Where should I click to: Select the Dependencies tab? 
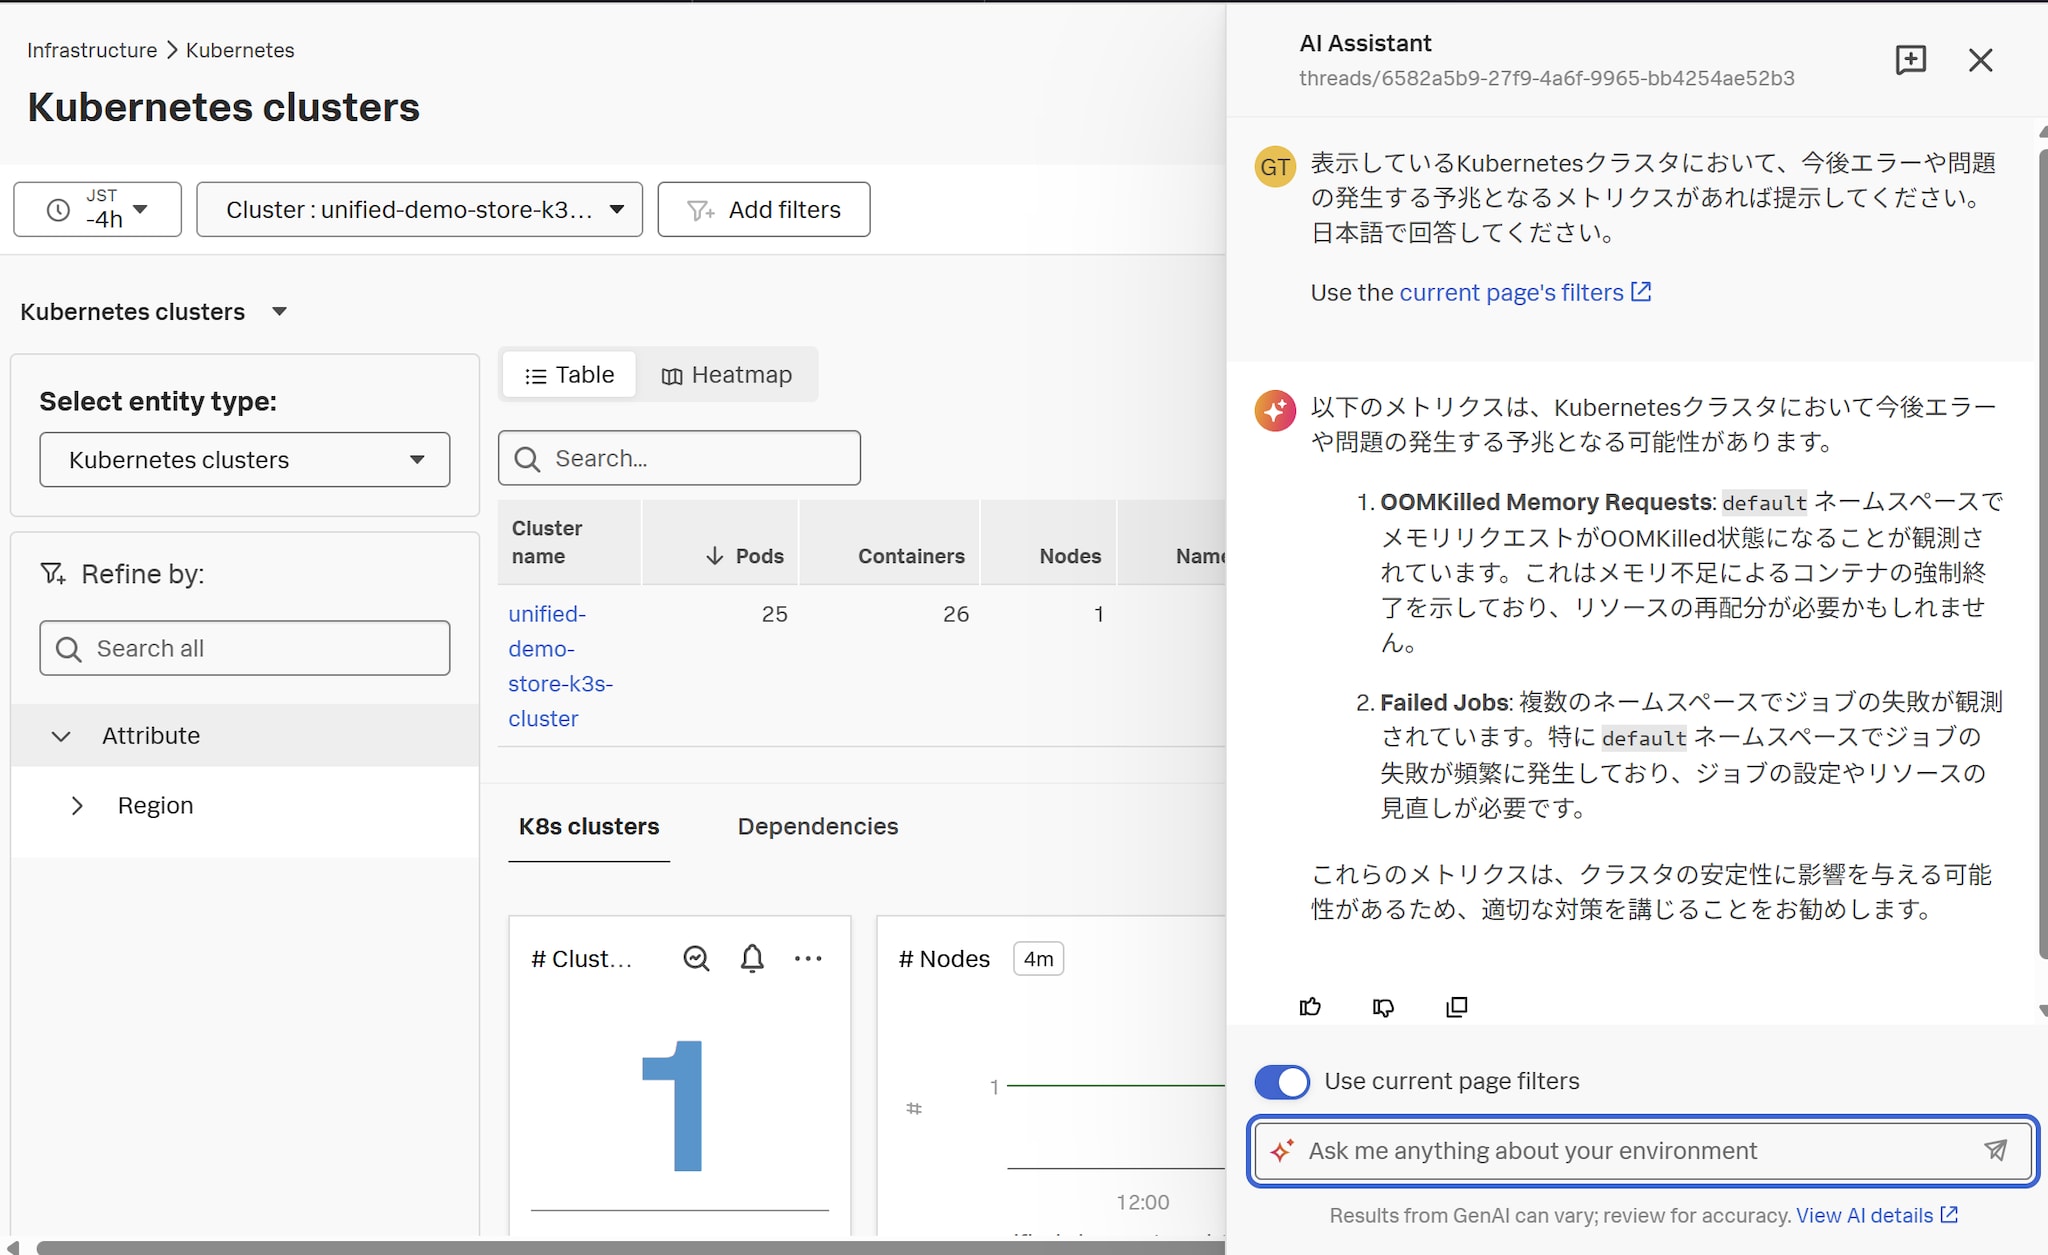coord(818,827)
